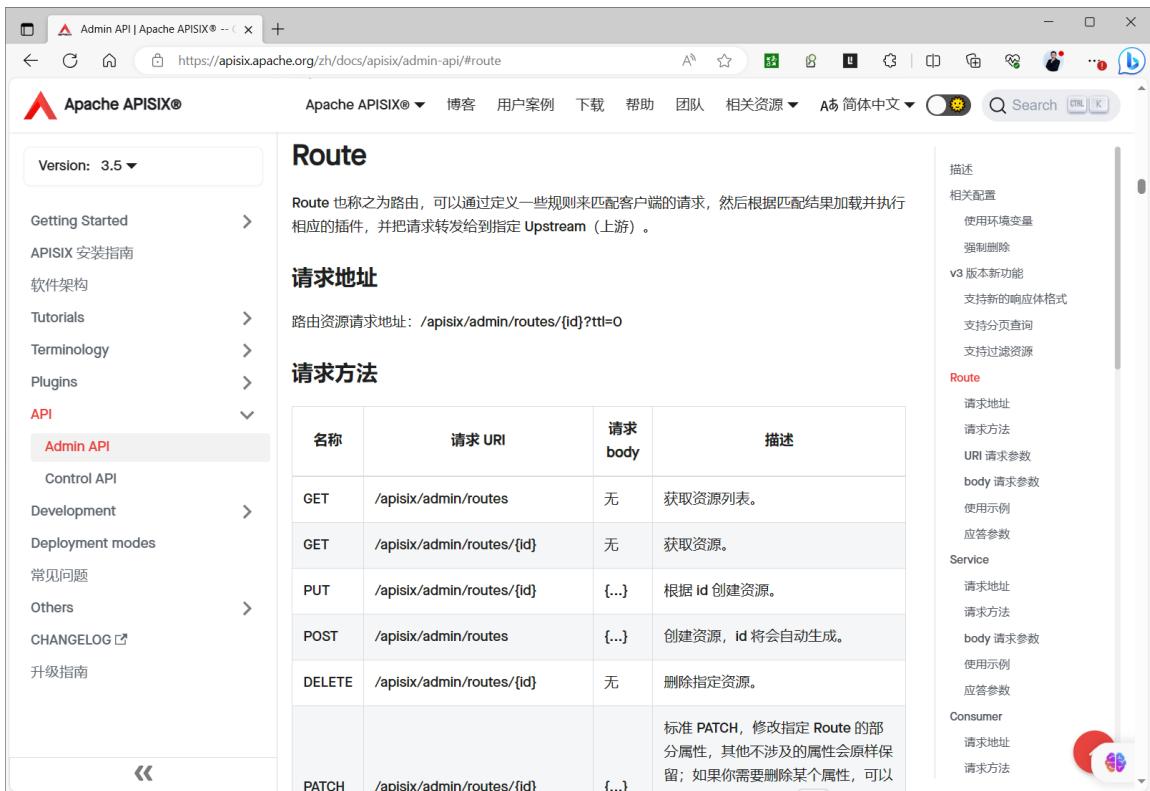Expand Getting Started chevron in sidebar

pos(247,221)
